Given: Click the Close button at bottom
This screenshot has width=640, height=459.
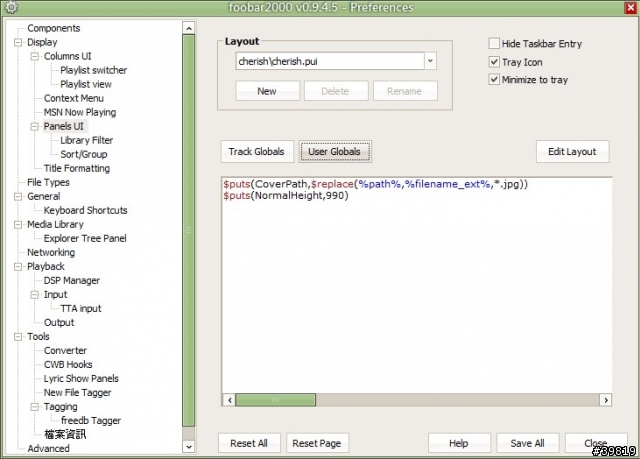Looking at the screenshot, I should (x=596, y=443).
